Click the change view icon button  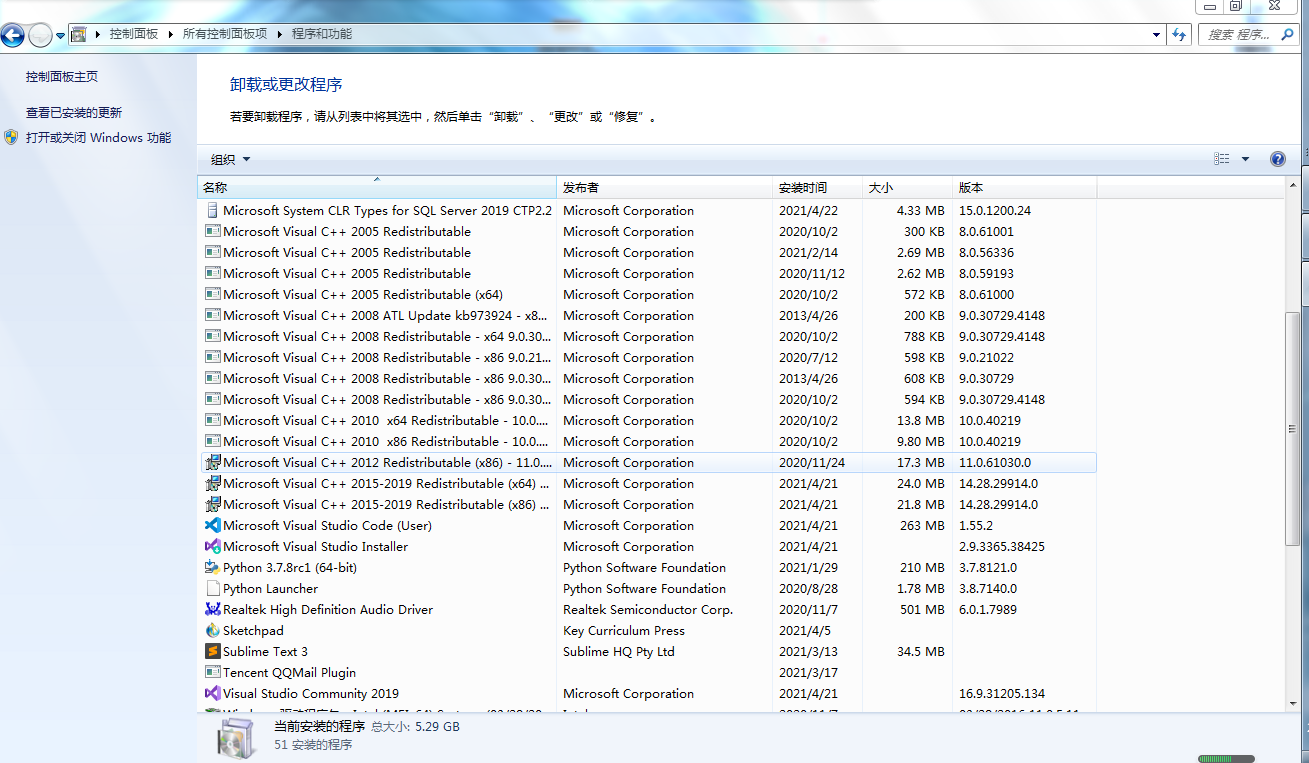coord(1222,159)
